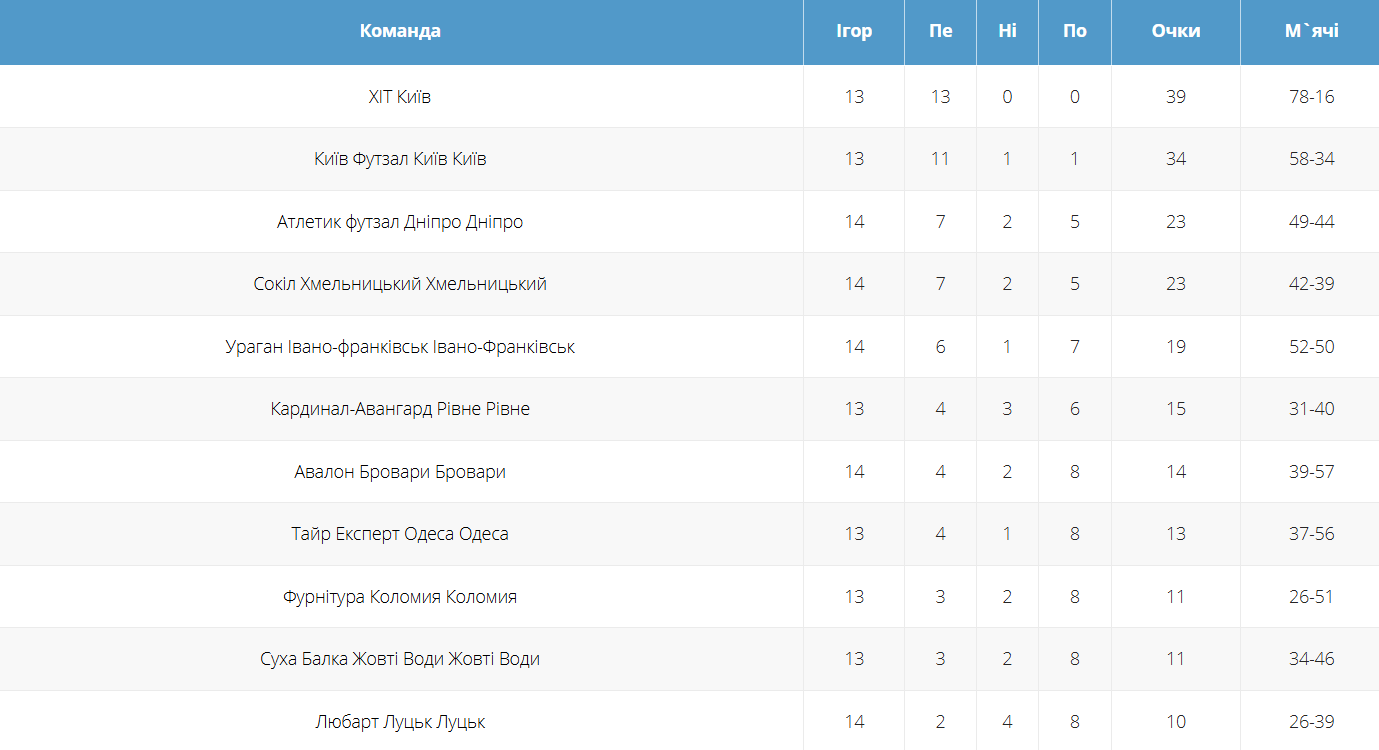This screenshot has width=1379, height=750.
Task: Click the Команда column header
Action: (x=400, y=31)
